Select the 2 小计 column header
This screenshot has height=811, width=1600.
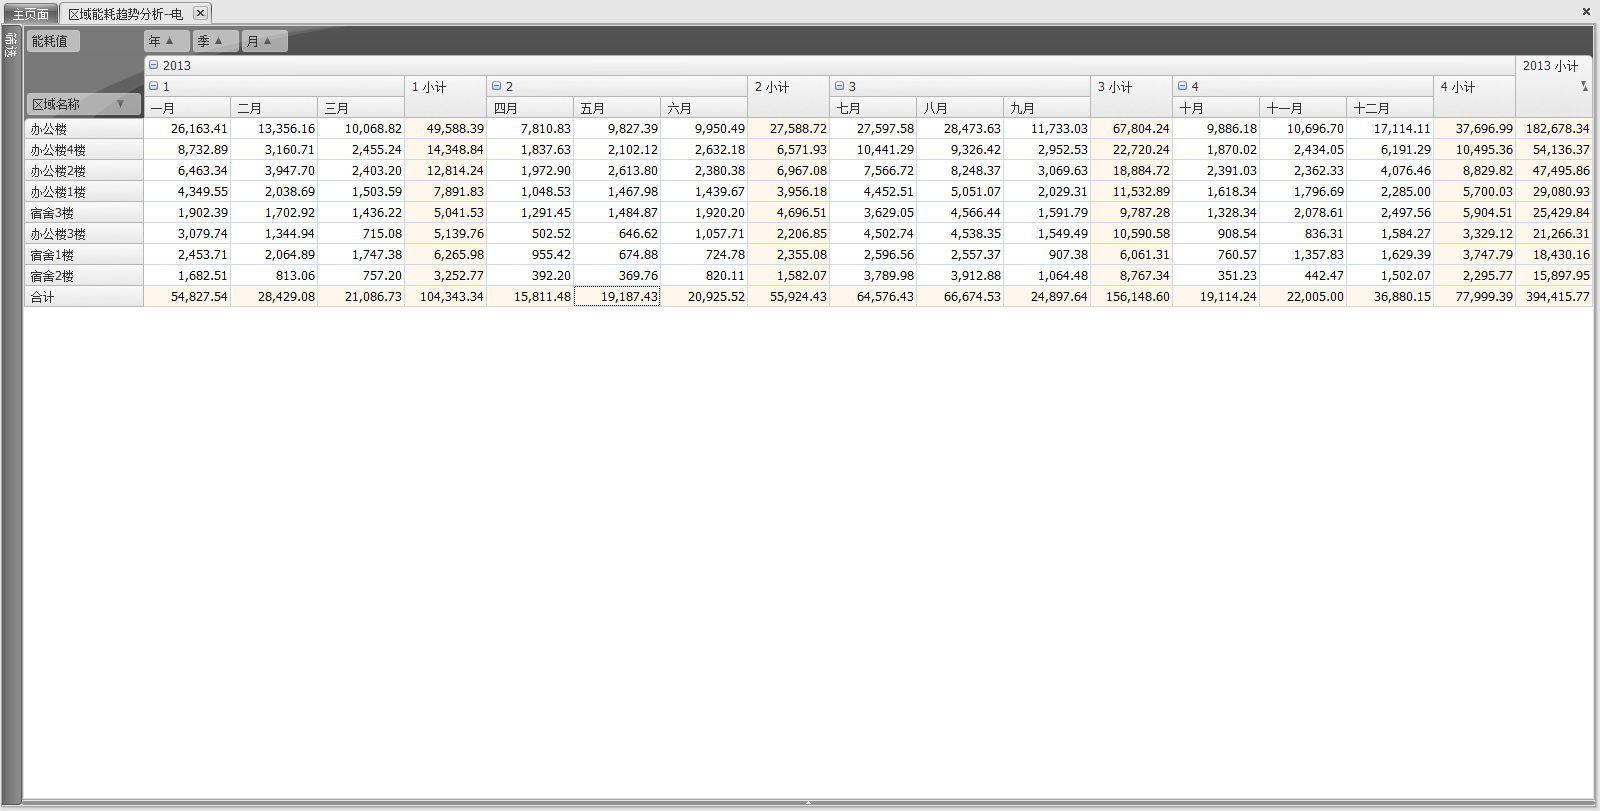[x=788, y=97]
